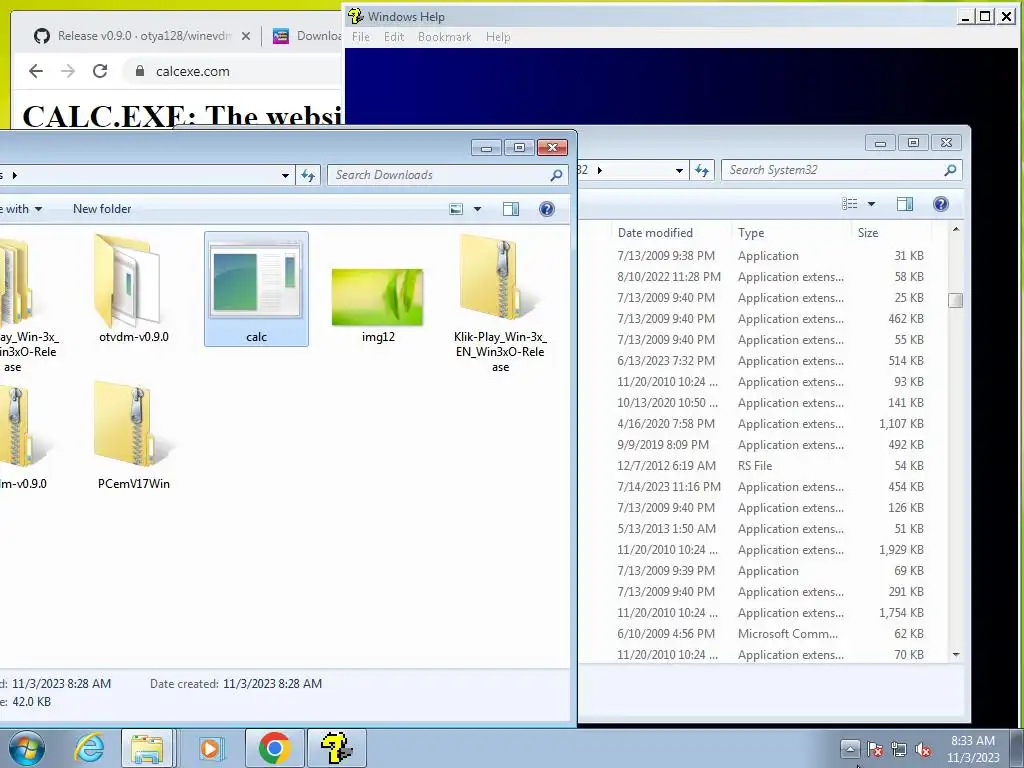1024x768 pixels.
Task: Open Bookmark menu in Windows Help
Action: (x=444, y=37)
